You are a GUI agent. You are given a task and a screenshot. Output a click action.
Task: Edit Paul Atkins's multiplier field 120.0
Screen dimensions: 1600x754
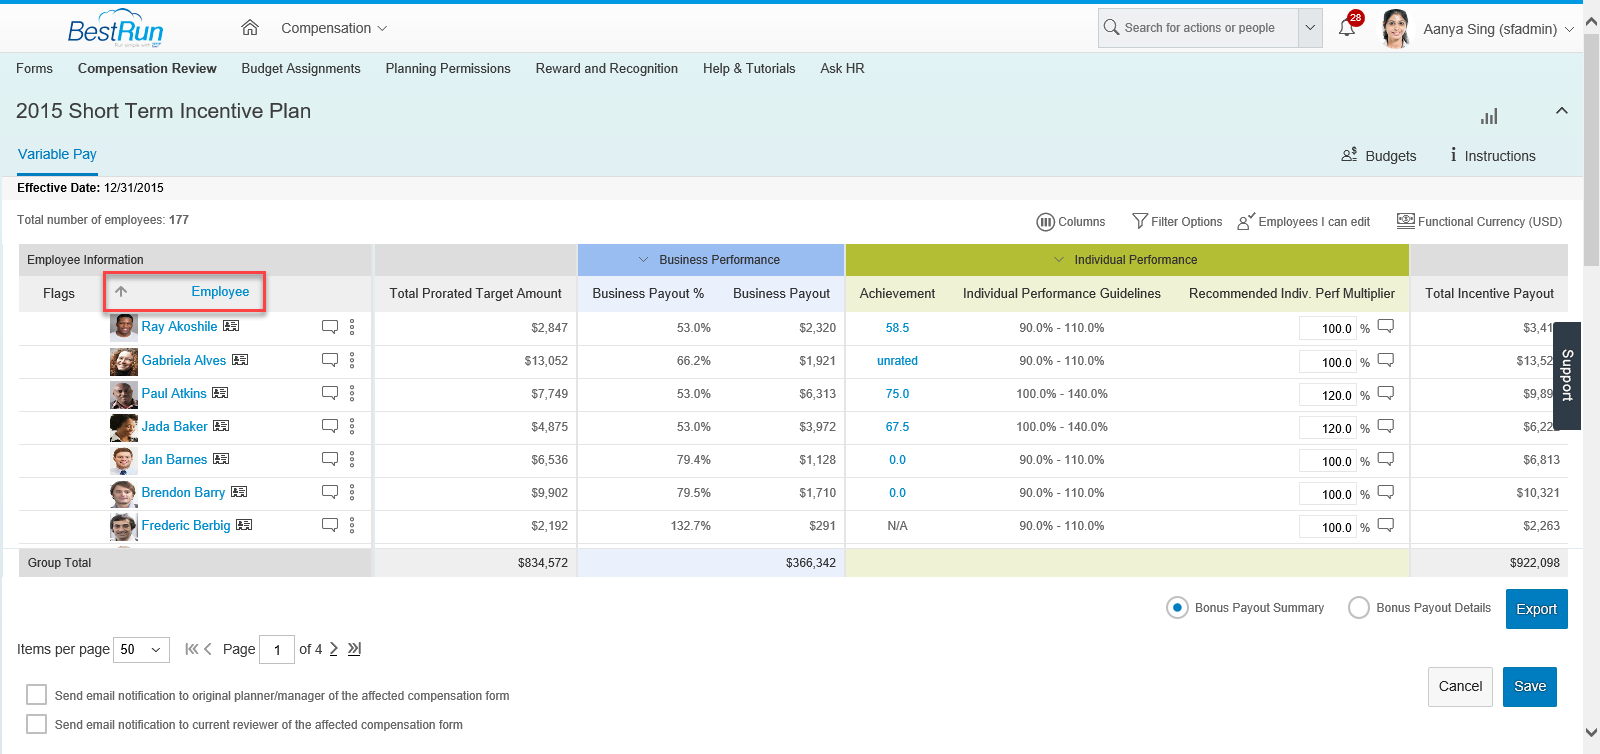1328,395
